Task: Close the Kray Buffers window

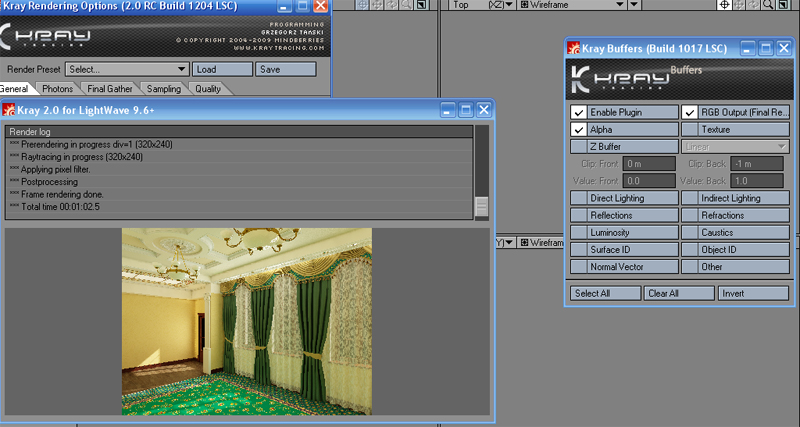Action: pyautogui.click(x=783, y=48)
